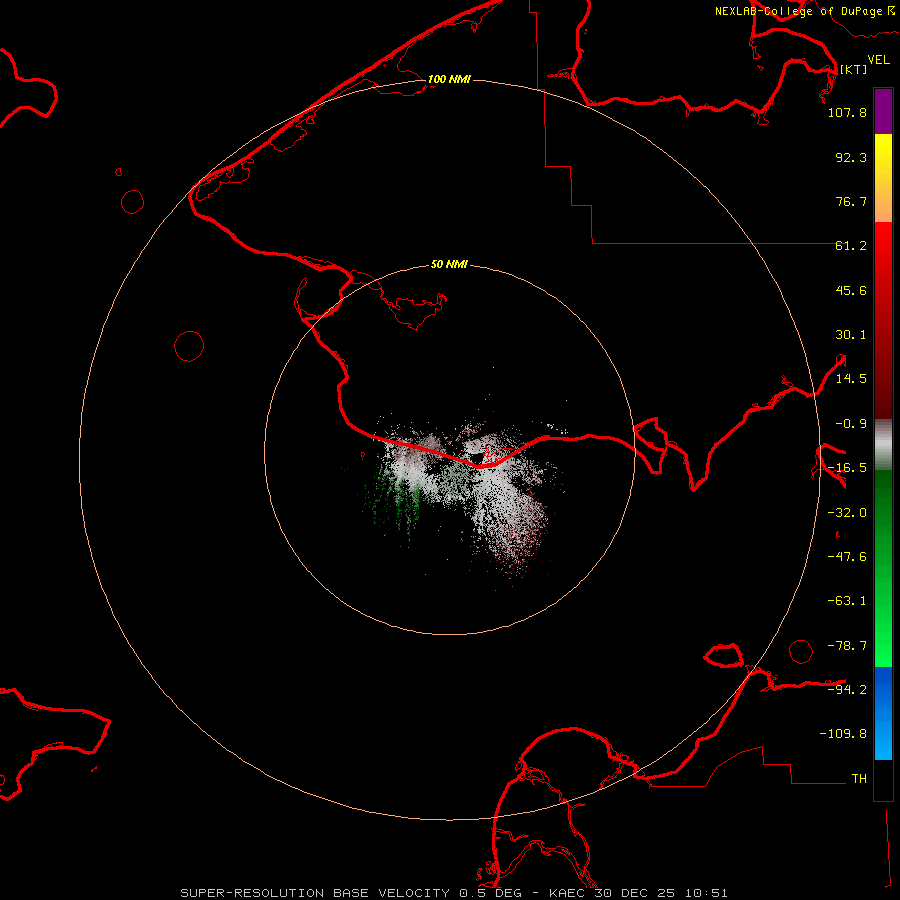
Task: Click the -47.6 scale value
Action: 847,557
